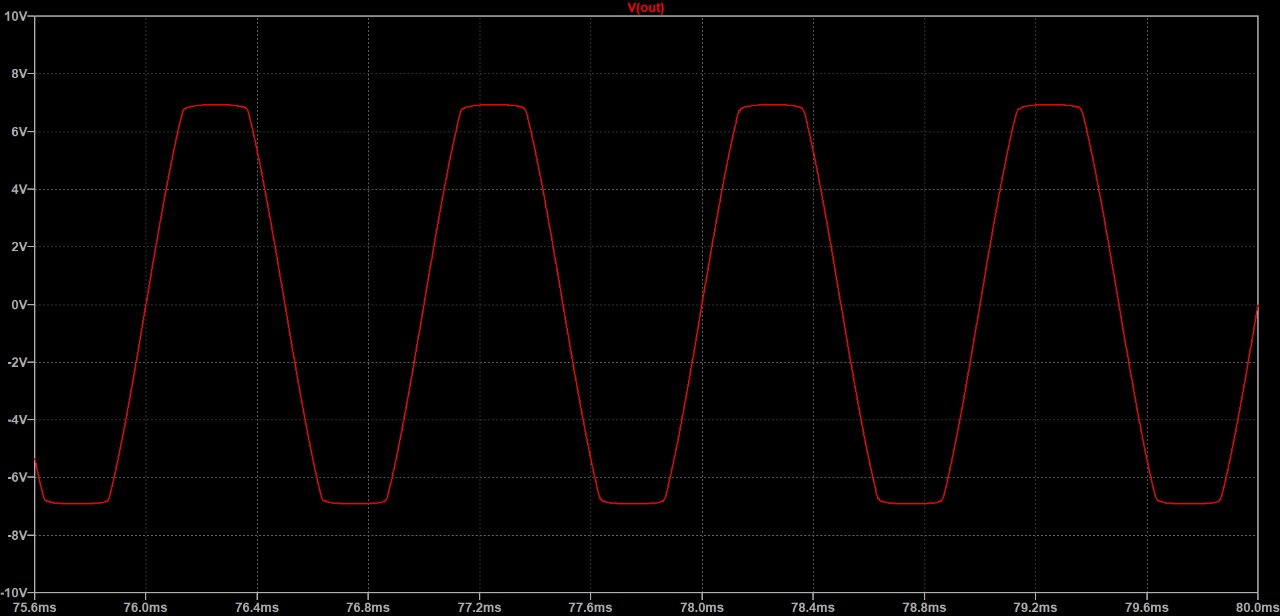Click the -8V vertical axis label
Image resolution: width=1280 pixels, height=616 pixels.
[x=18, y=535]
